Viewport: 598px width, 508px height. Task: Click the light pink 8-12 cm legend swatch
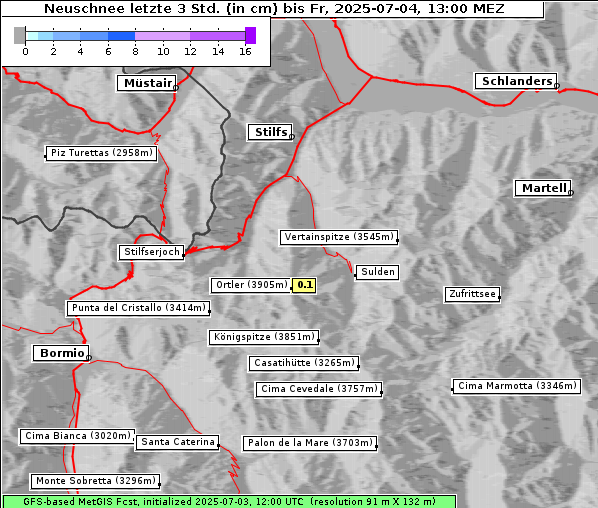[x=162, y=36]
